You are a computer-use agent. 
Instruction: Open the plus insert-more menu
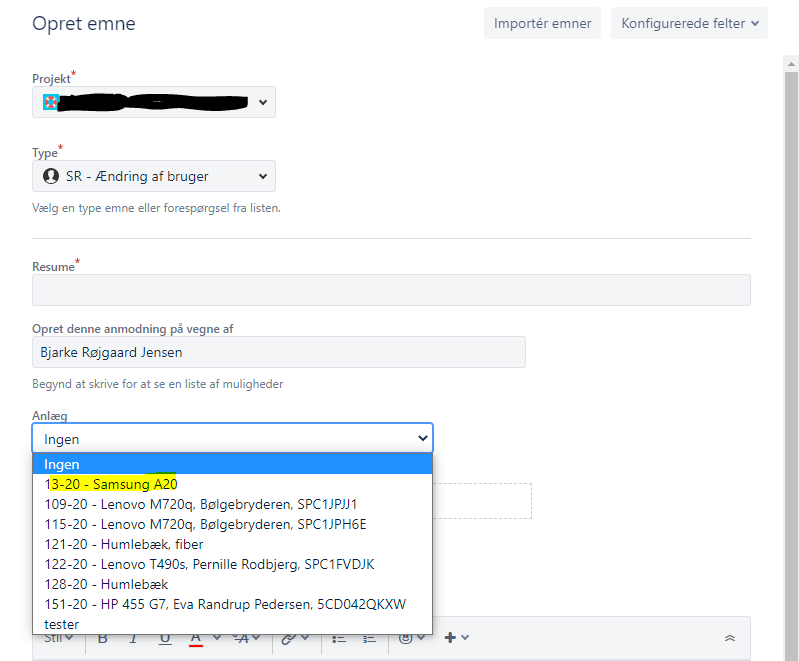[456, 638]
